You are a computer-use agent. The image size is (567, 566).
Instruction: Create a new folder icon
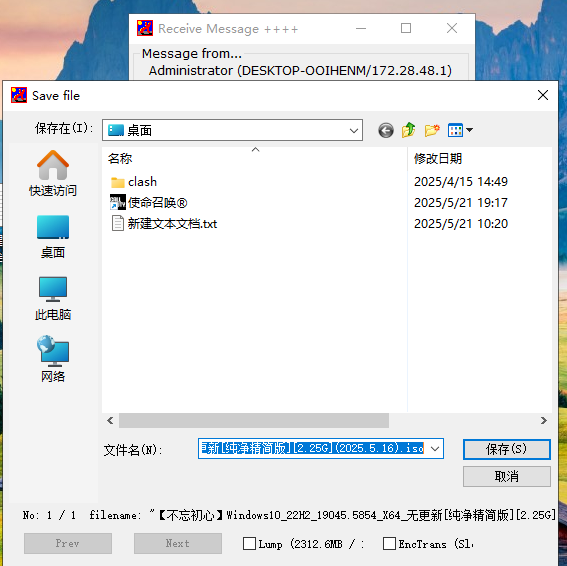[432, 130]
